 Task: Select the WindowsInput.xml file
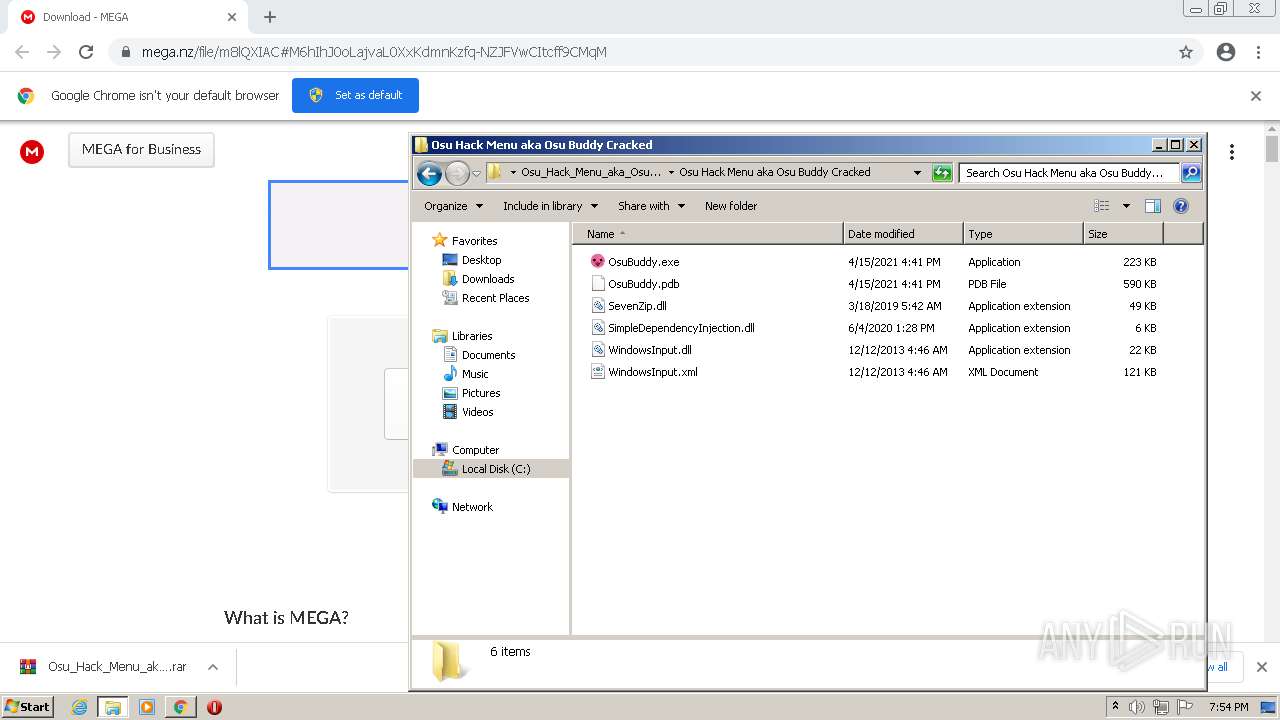pos(652,372)
